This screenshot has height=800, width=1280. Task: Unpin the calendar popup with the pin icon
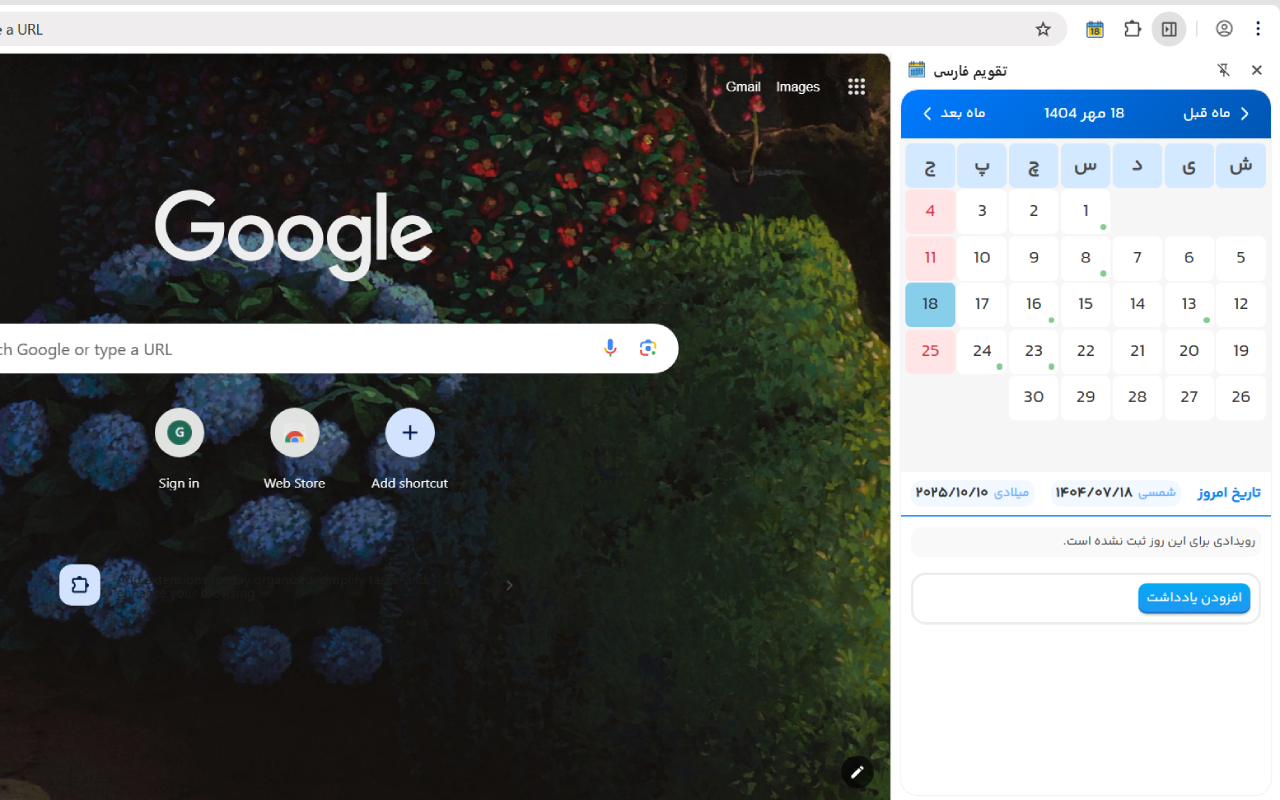(x=1223, y=70)
